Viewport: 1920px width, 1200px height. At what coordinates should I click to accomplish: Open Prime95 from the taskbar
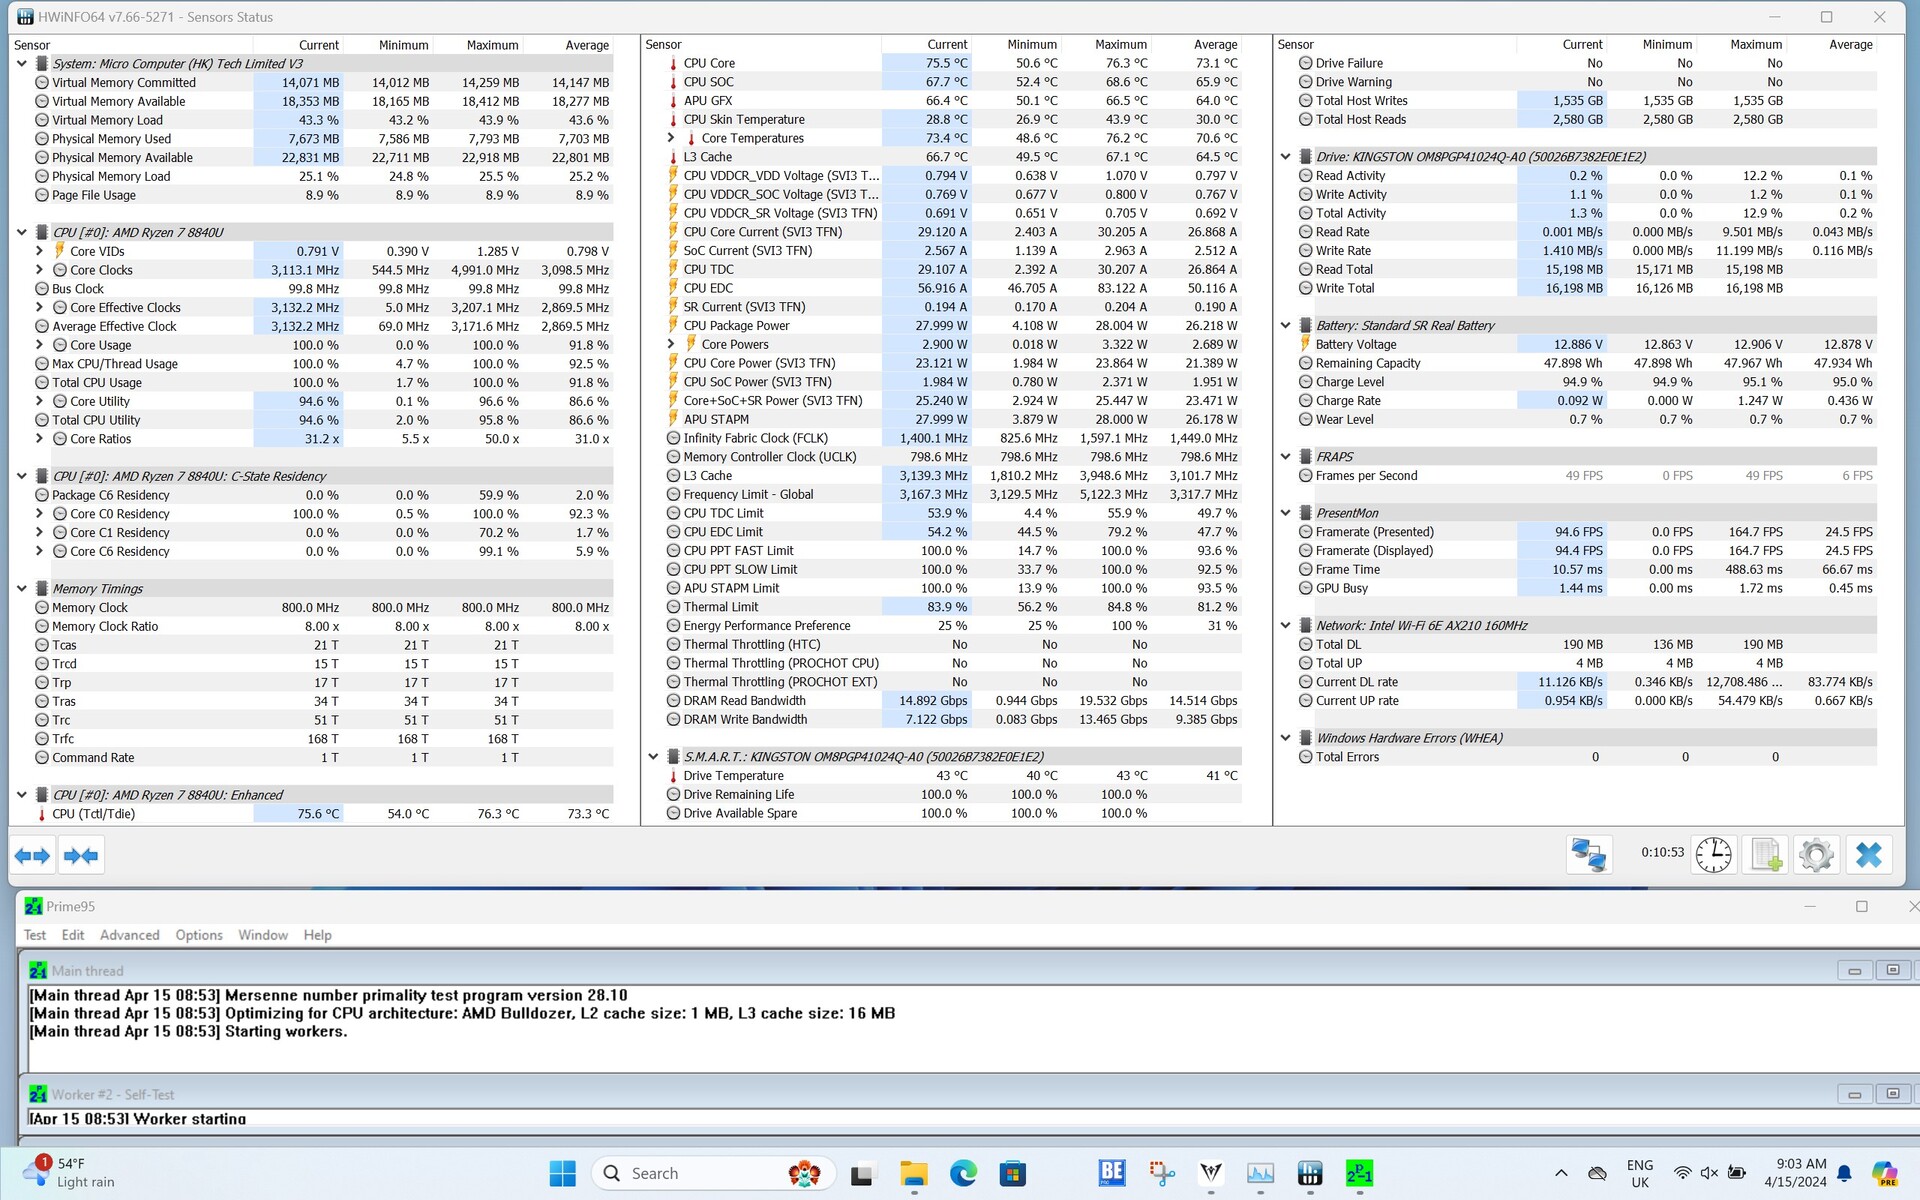(x=1359, y=1173)
